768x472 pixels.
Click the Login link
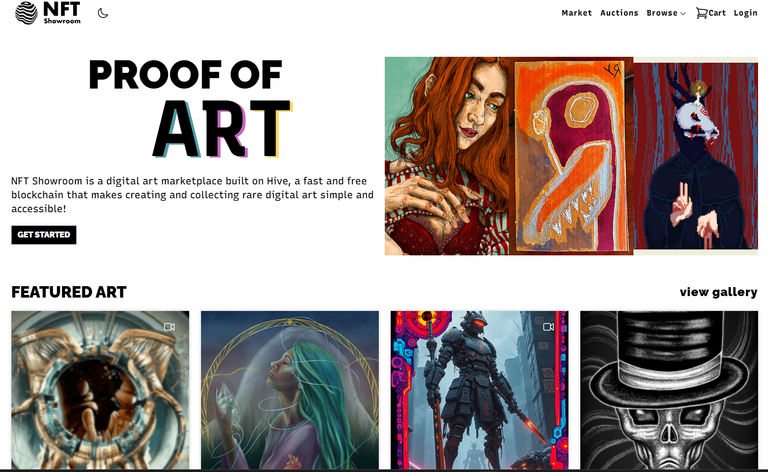[x=745, y=13]
